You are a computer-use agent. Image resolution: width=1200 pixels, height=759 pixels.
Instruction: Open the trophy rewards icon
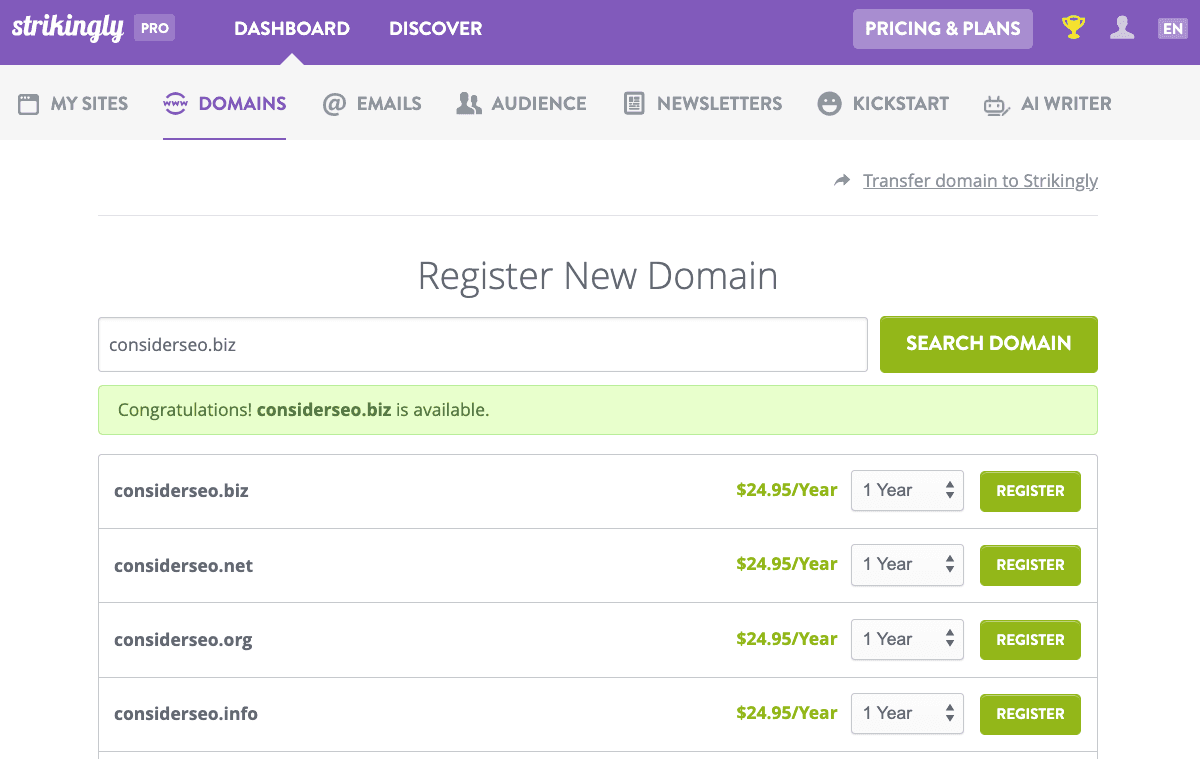pyautogui.click(x=1073, y=28)
